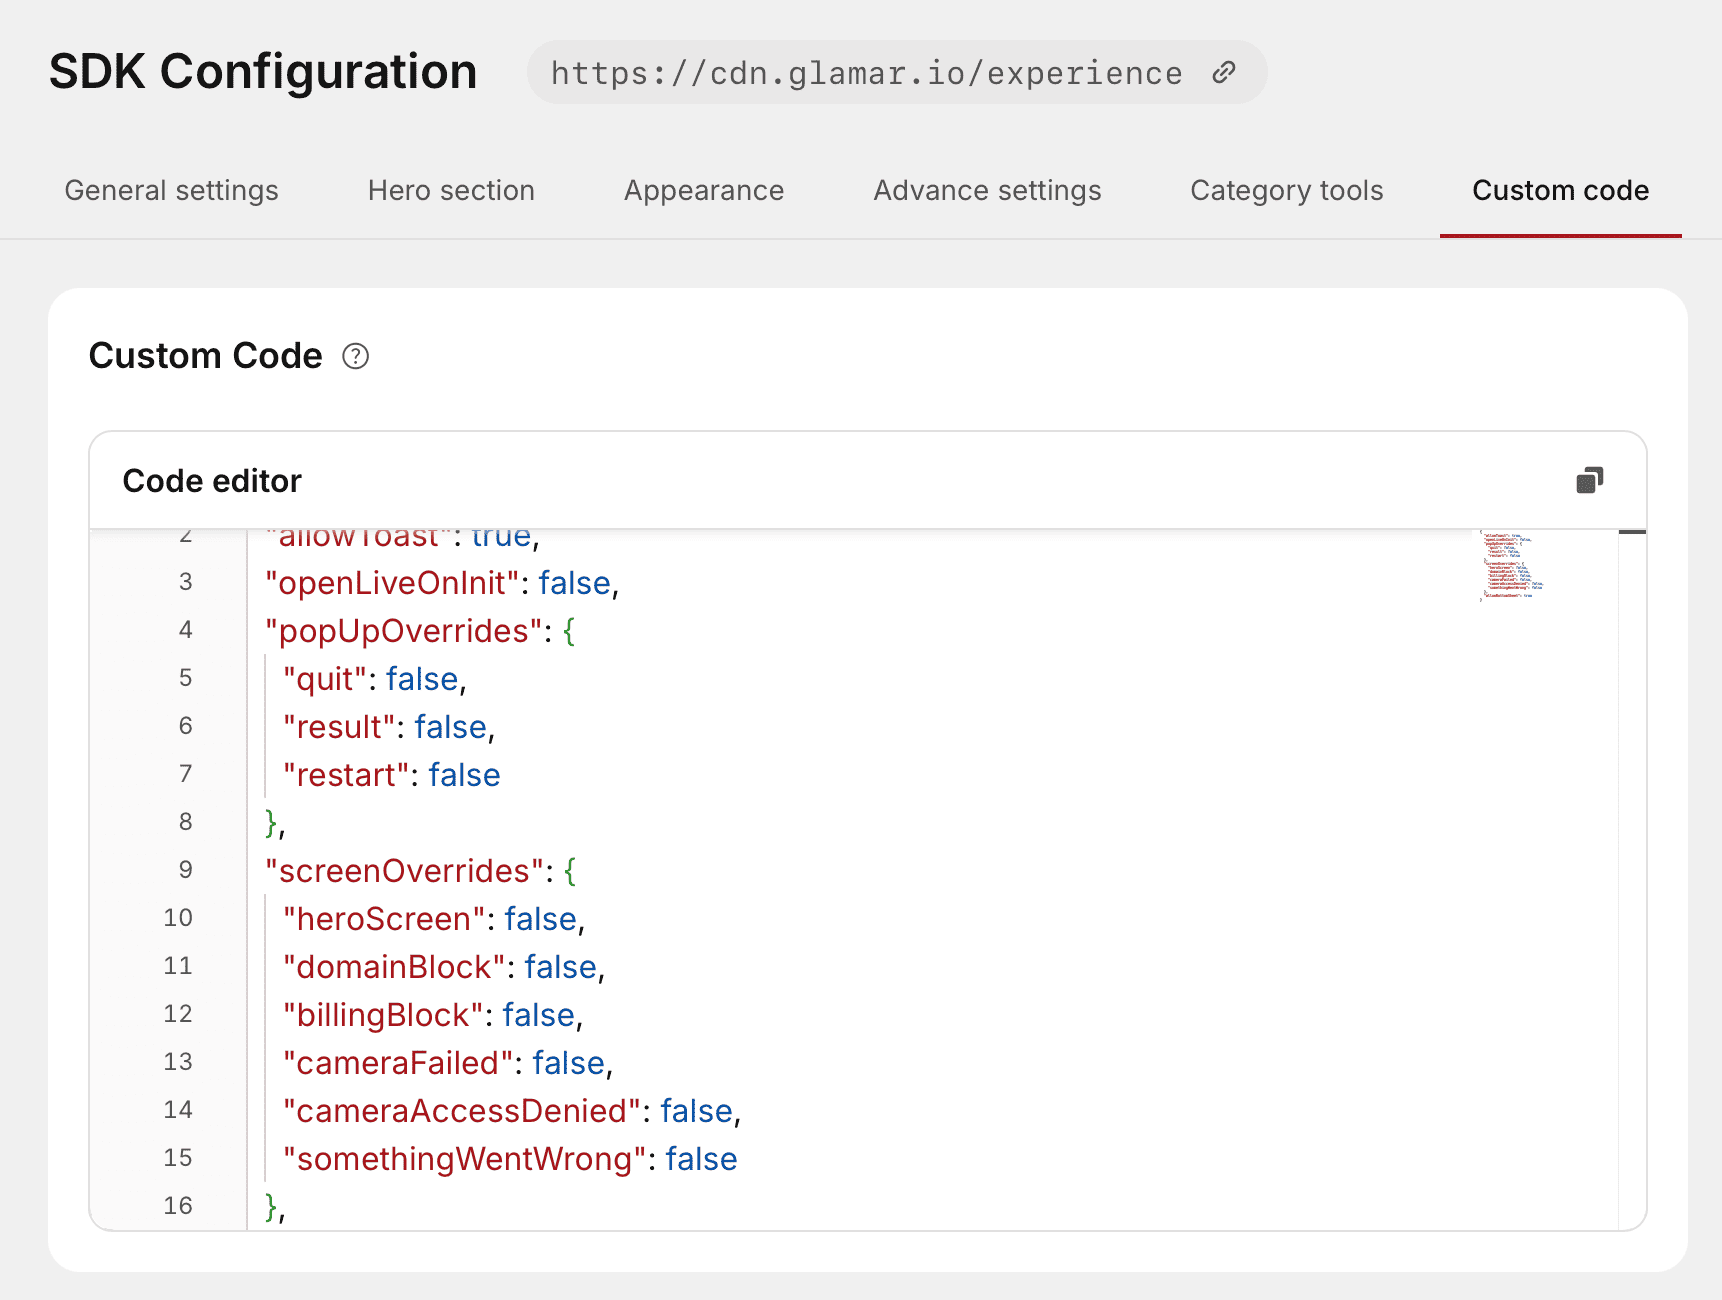The height and width of the screenshot is (1300, 1722).
Task: Click the opening brace after popUpOverrides
Action: point(569,631)
